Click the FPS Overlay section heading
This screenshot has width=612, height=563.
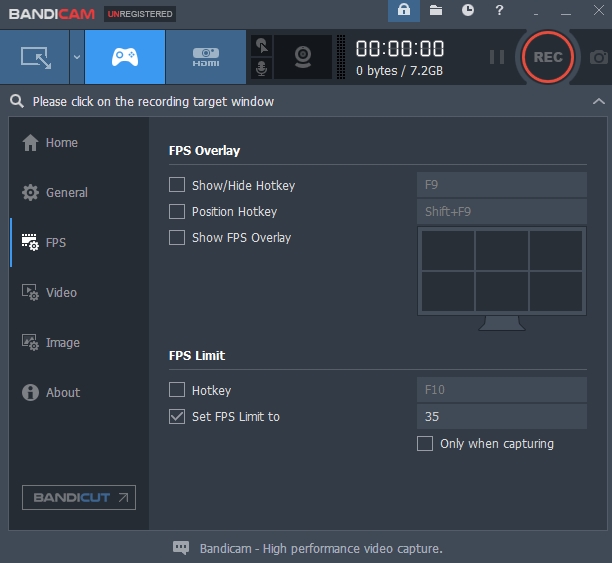click(204, 151)
